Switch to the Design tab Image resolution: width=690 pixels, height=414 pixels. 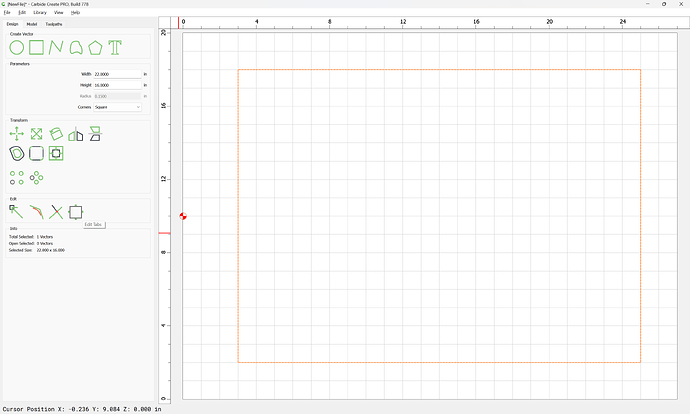12,24
